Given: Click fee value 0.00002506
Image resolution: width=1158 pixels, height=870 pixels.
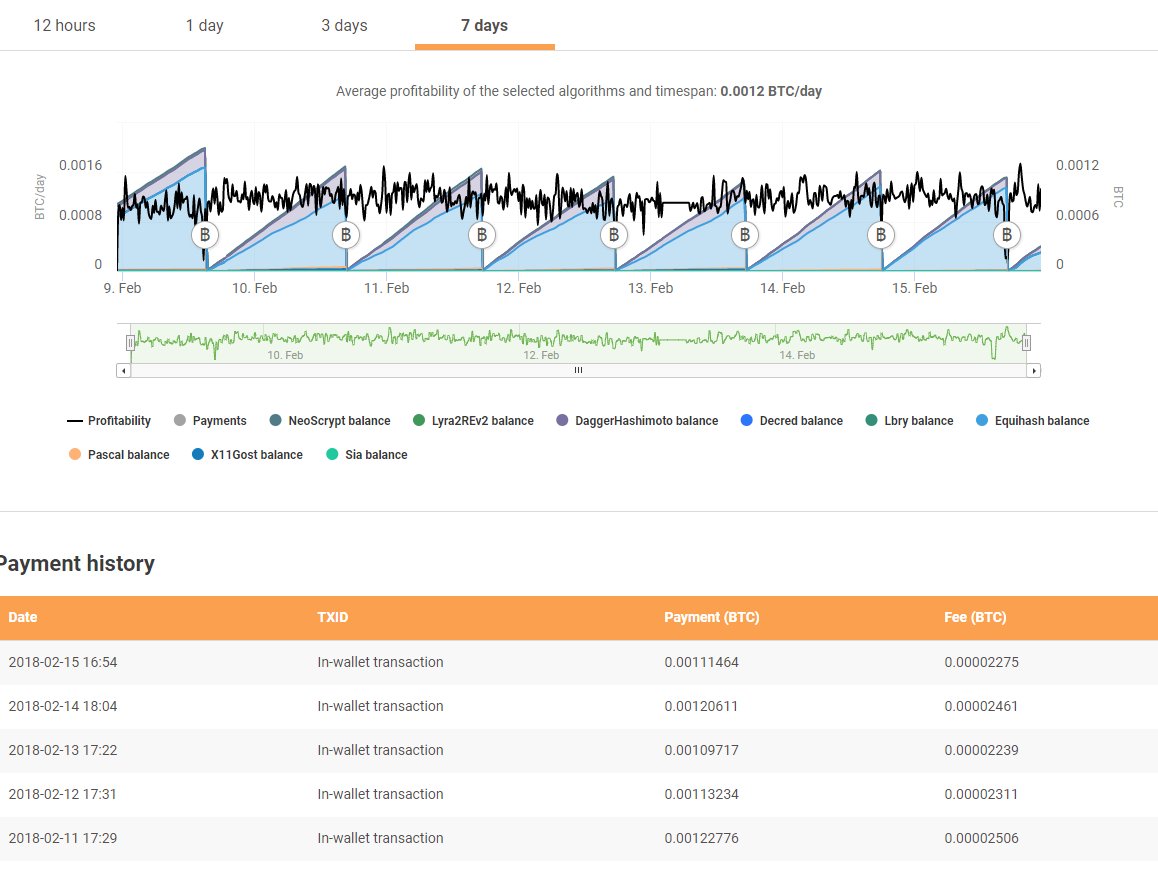Looking at the screenshot, I should coord(981,838).
